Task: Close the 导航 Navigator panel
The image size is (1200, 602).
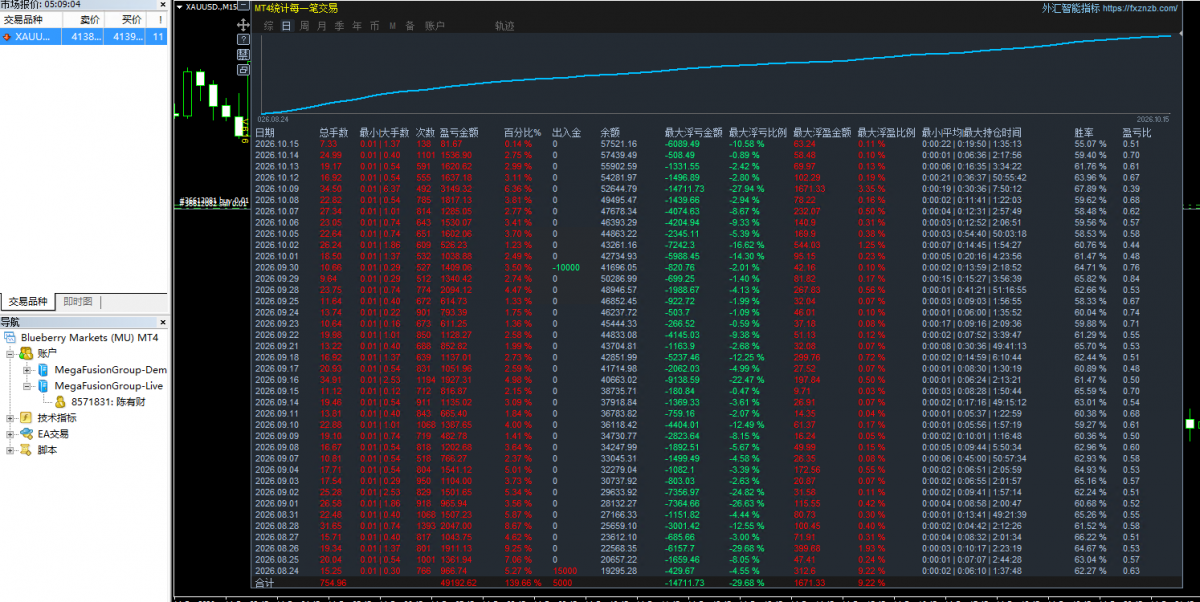Action: point(164,322)
